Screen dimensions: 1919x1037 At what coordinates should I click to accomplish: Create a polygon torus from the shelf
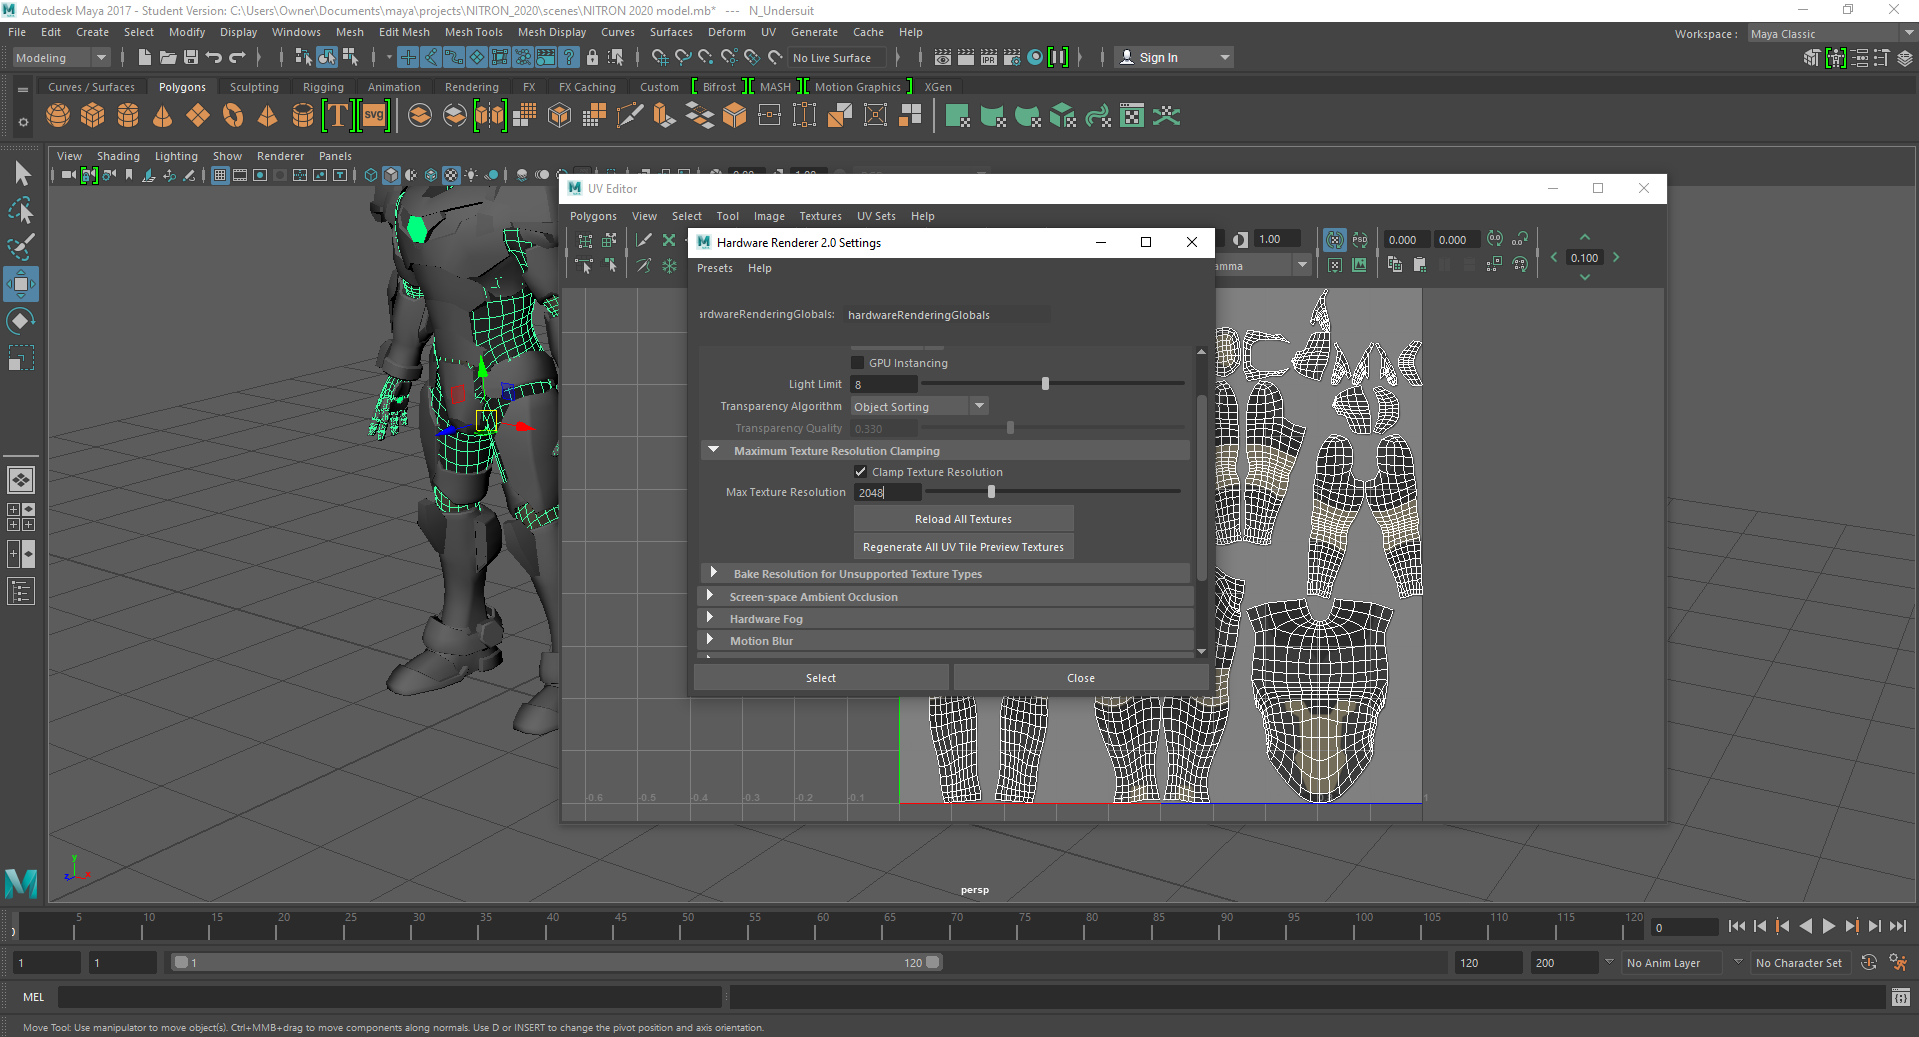pos(232,115)
